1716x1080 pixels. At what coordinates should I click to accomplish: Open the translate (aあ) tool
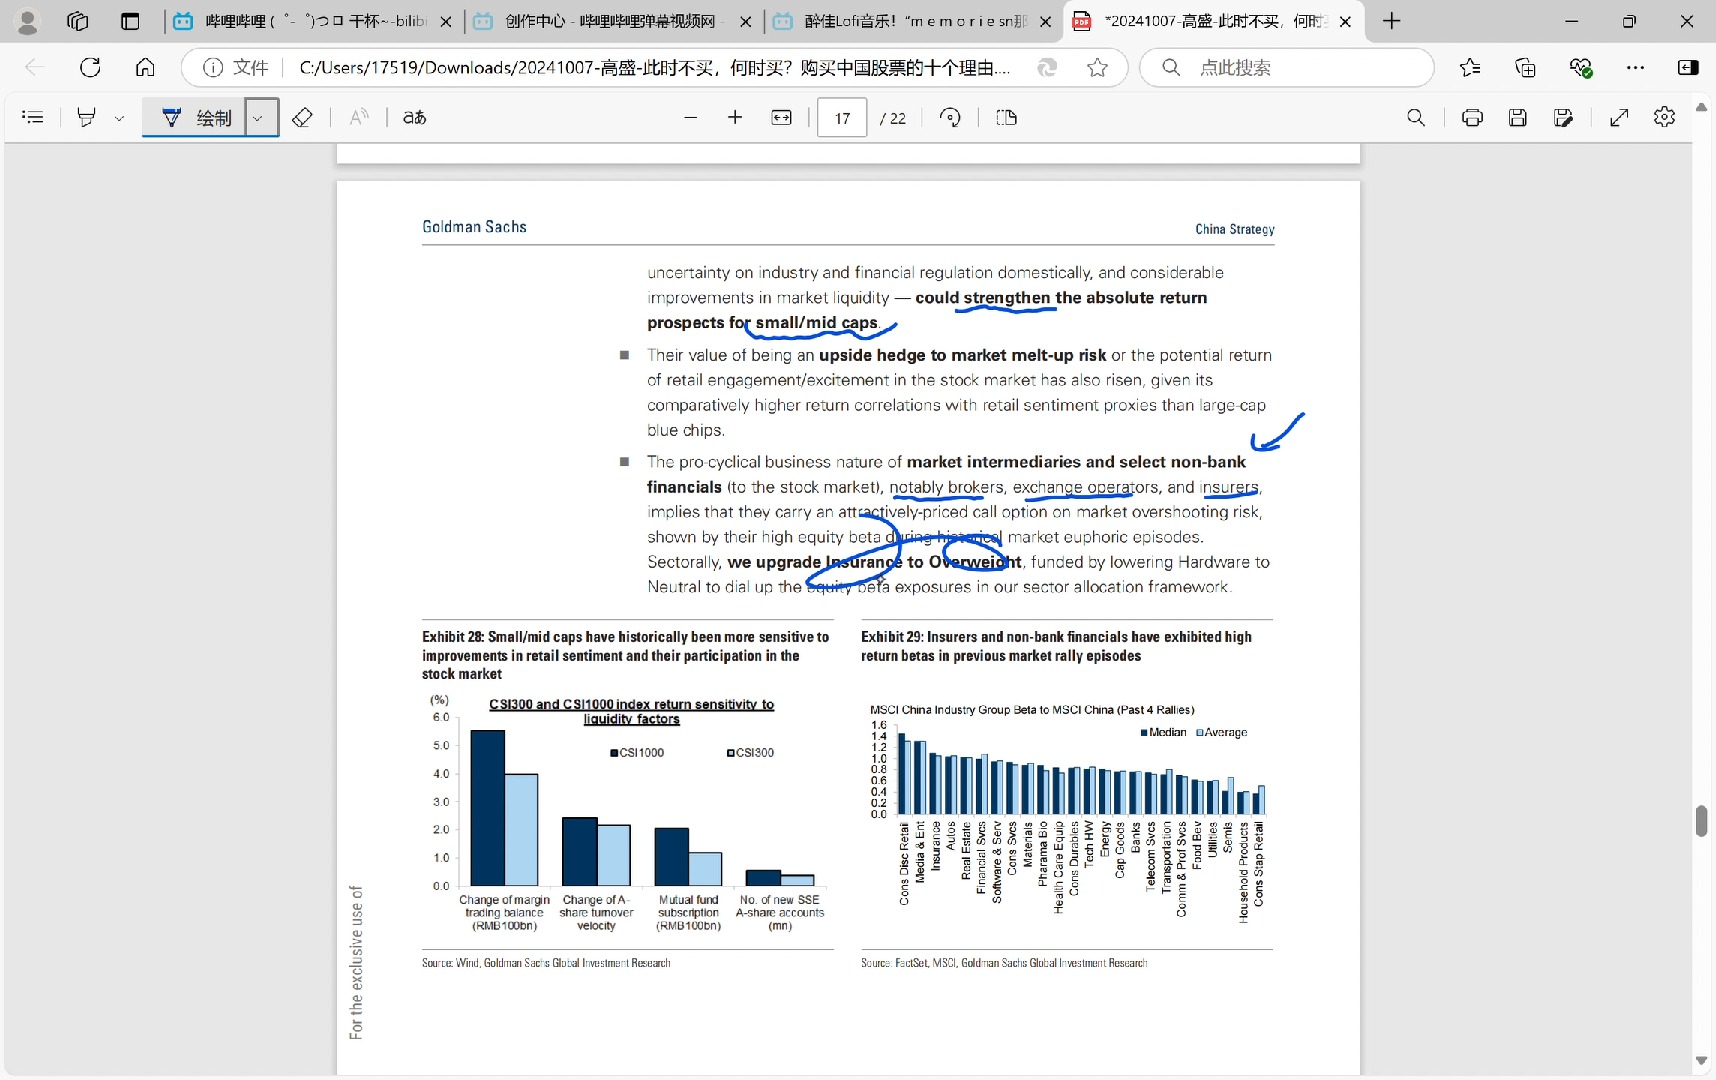click(415, 118)
